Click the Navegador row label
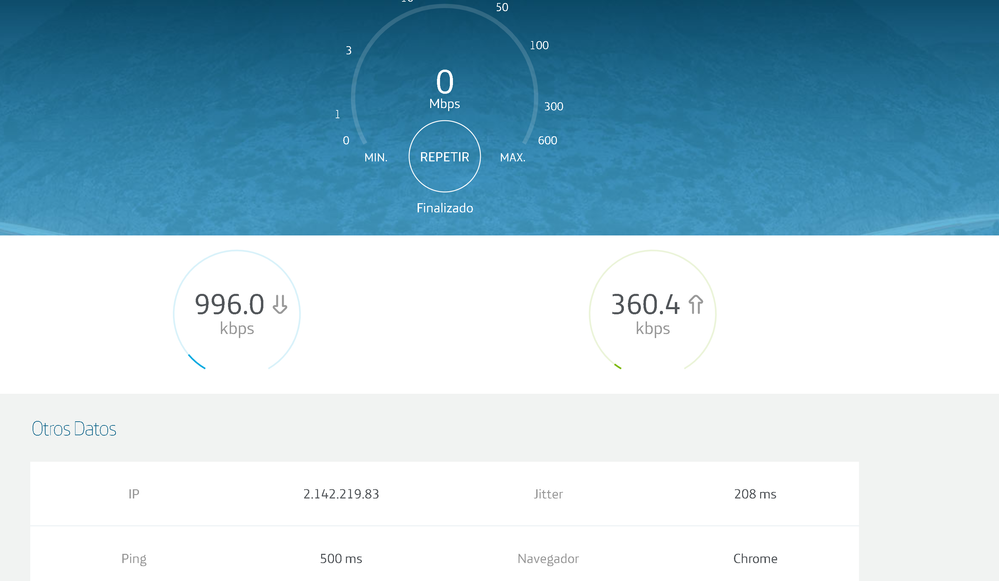Screen dimensions: 999x581 click(548, 559)
